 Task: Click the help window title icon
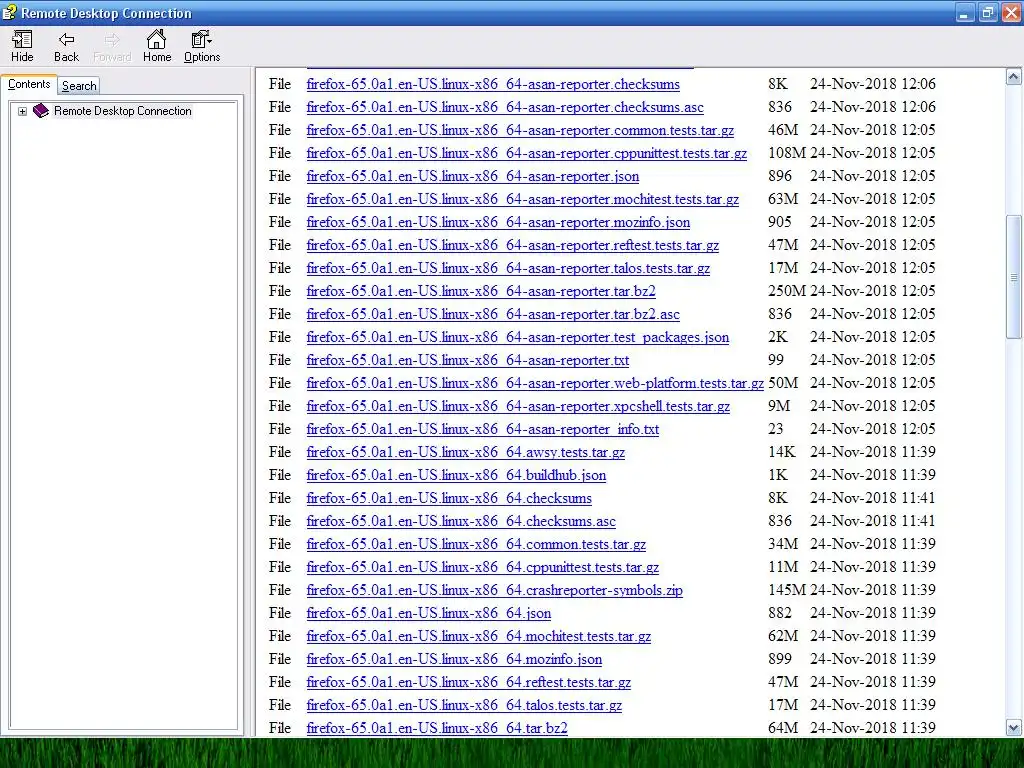pyautogui.click(x=9, y=12)
